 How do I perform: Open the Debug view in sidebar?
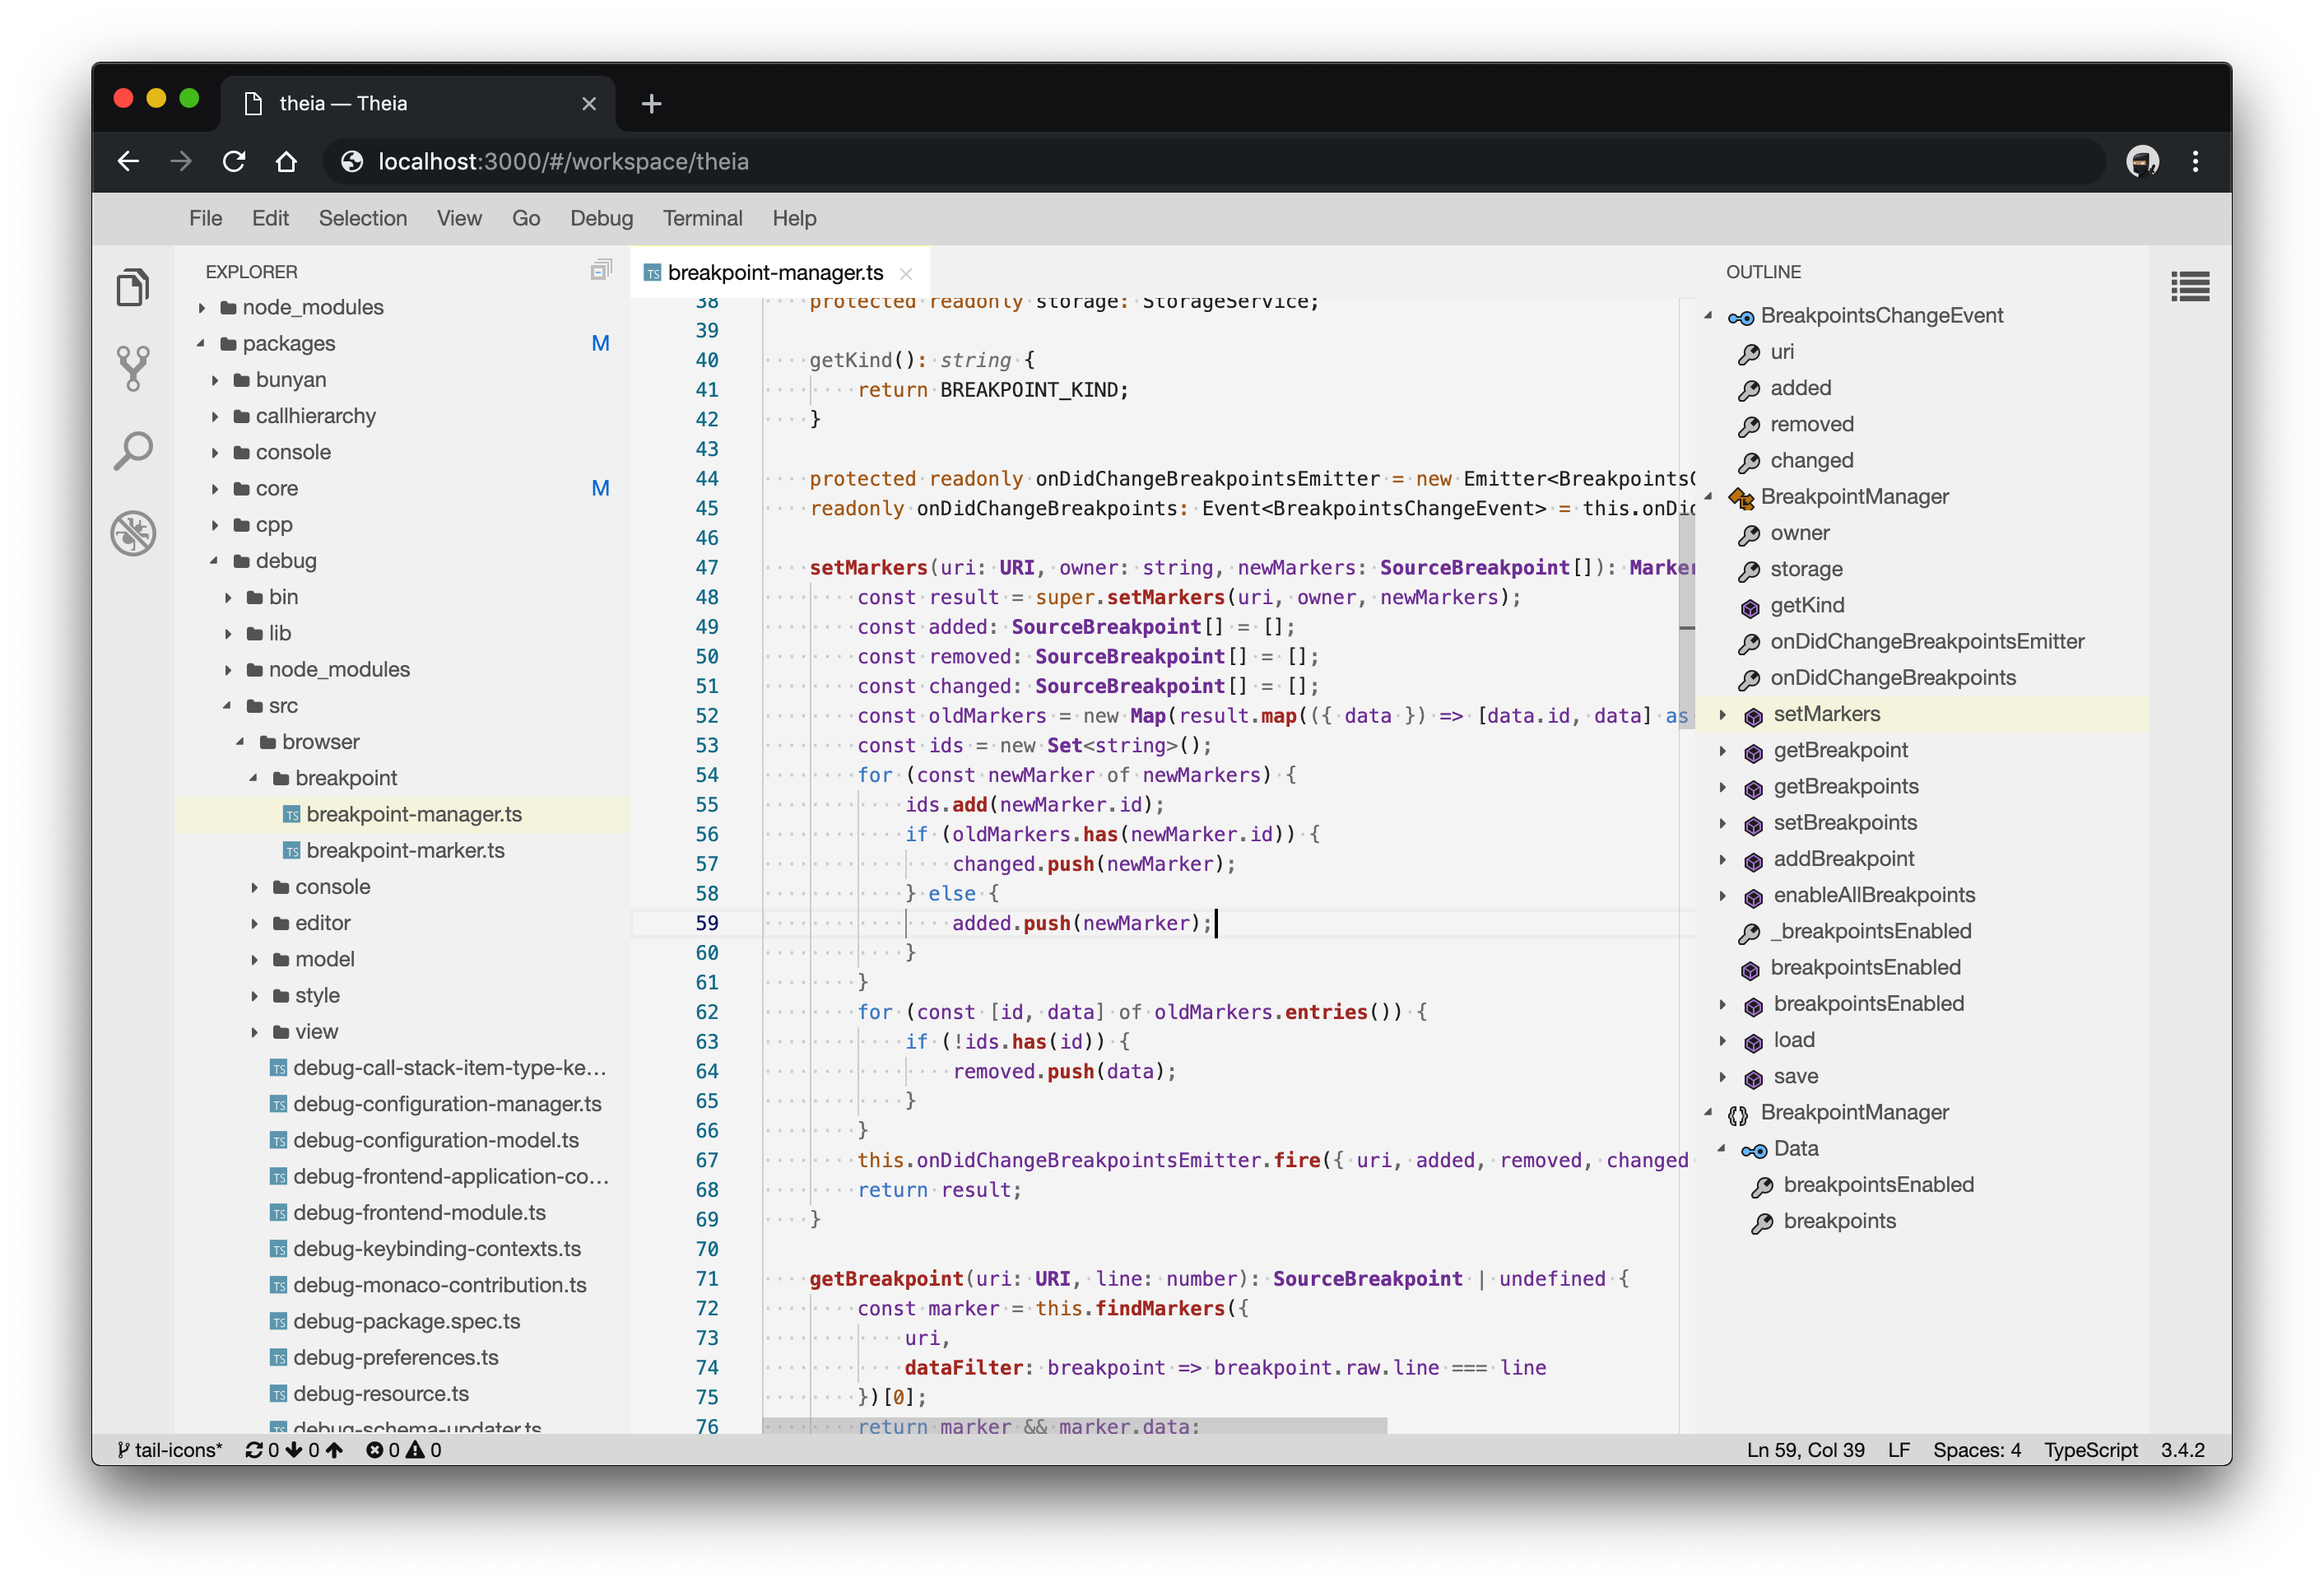pos(133,533)
